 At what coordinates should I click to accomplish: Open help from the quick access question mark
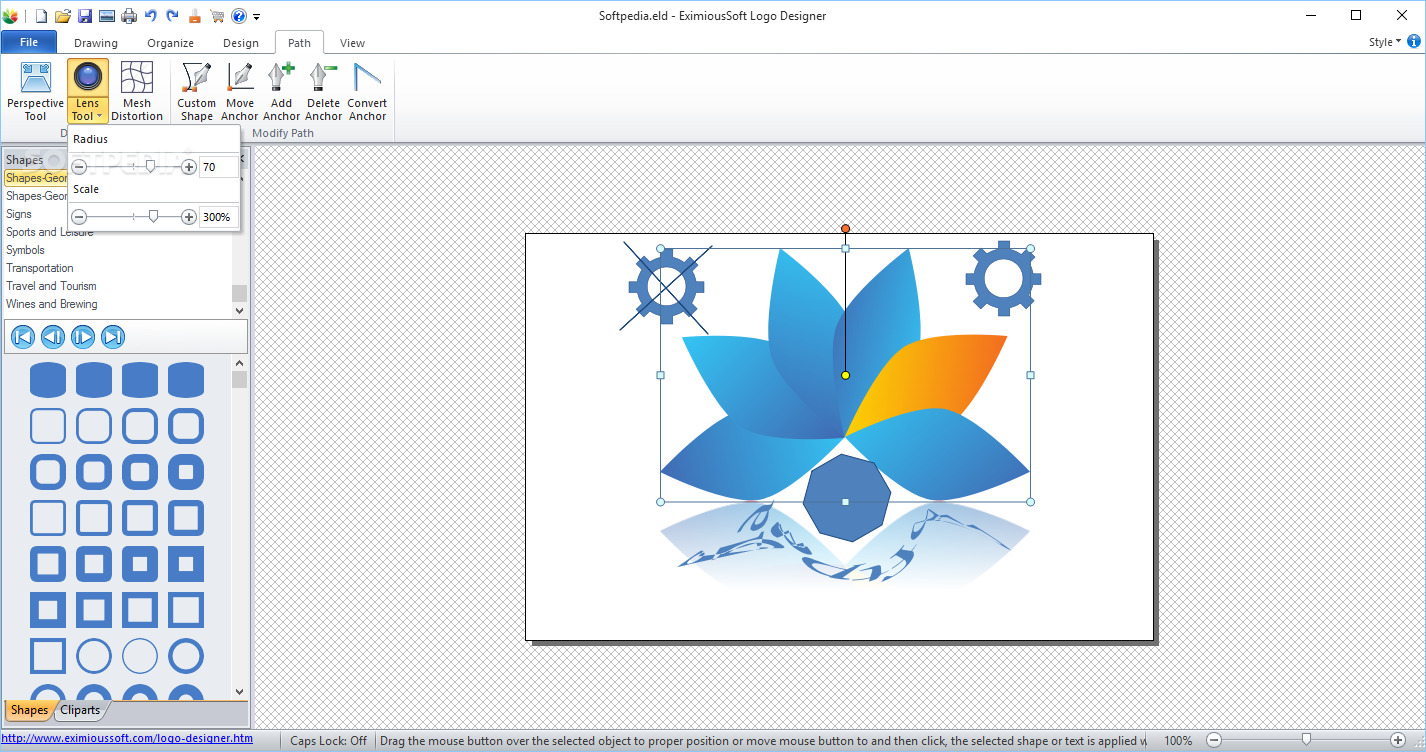239,16
